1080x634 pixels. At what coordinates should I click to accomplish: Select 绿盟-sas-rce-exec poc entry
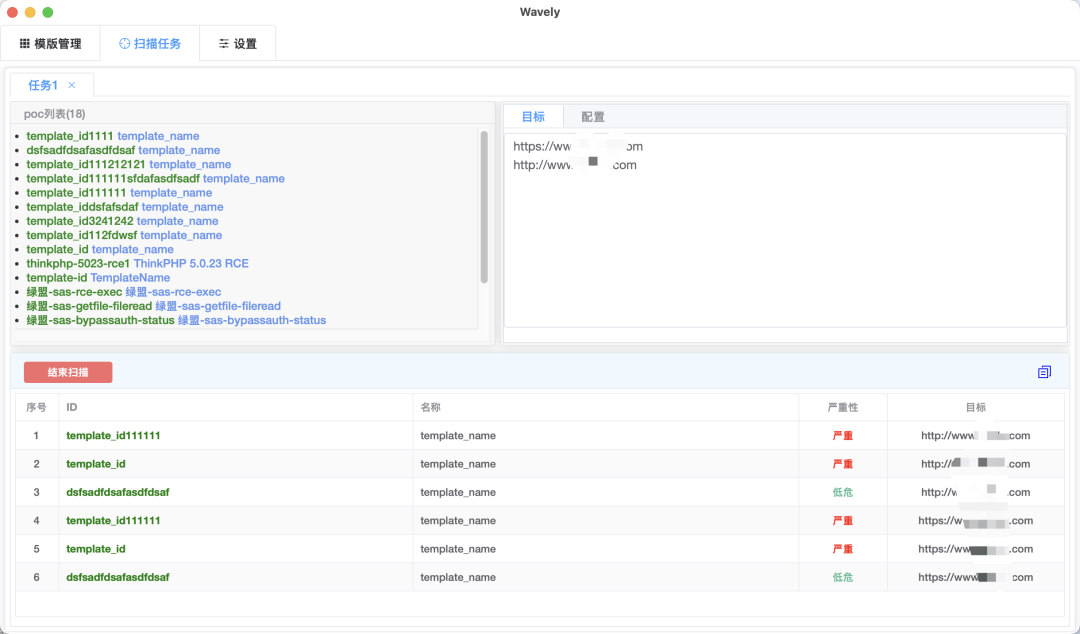(124, 292)
